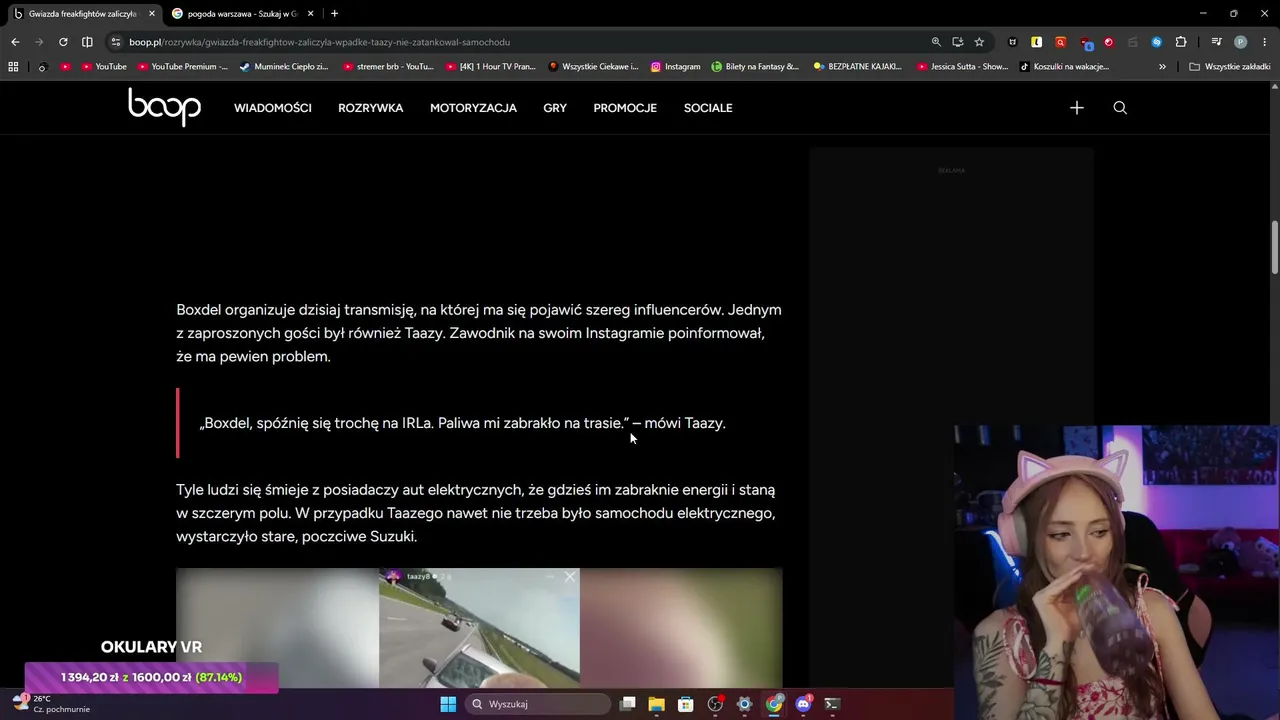Open the 4K 1 Hour TV bookmark

pos(490,67)
